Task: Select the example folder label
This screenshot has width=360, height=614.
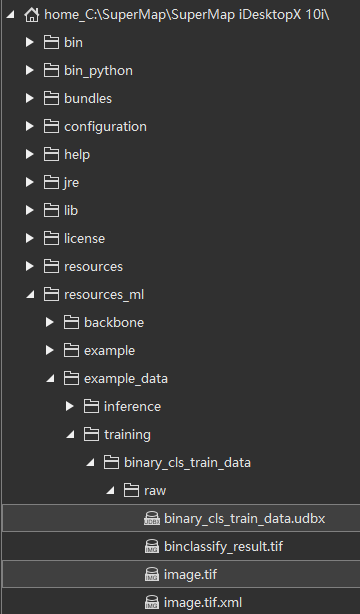Action: [109, 351]
